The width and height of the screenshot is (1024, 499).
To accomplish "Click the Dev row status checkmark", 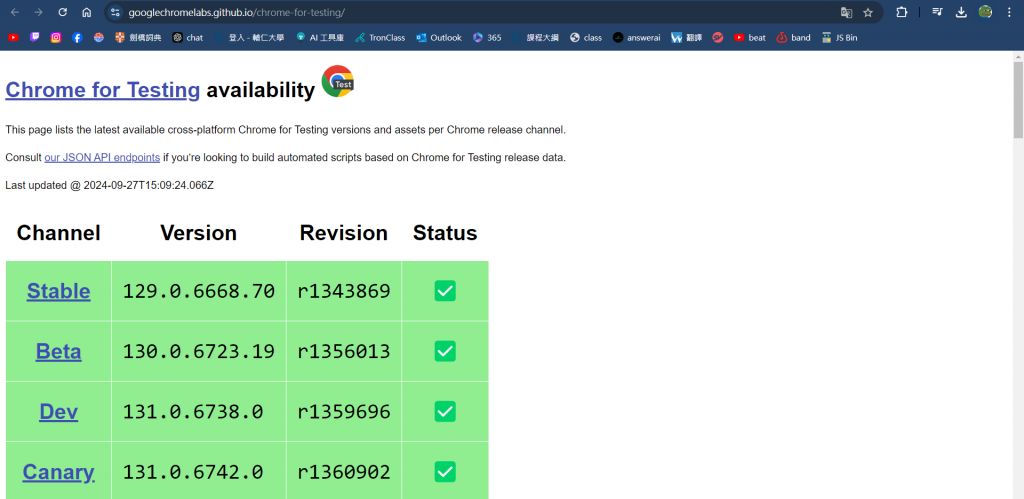I will 445,411.
